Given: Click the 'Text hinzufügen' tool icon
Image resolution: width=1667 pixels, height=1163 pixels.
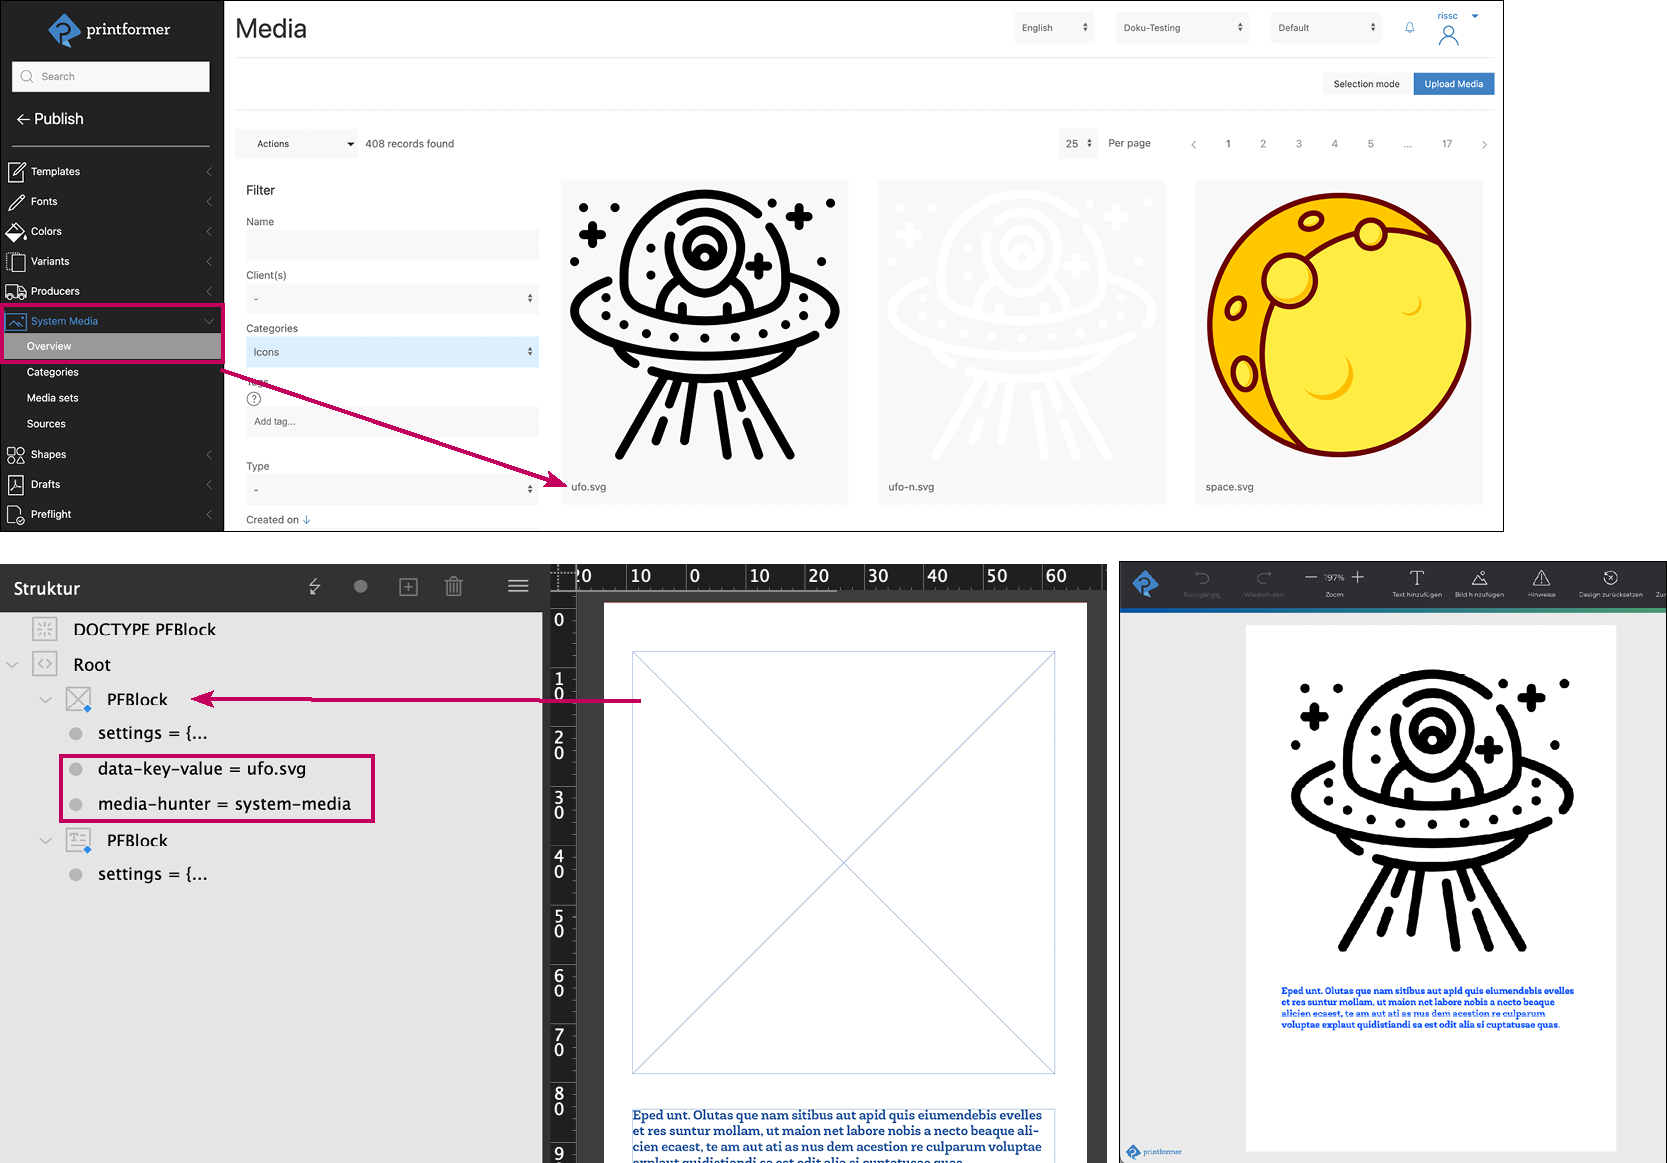Looking at the screenshot, I should pos(1416,579).
